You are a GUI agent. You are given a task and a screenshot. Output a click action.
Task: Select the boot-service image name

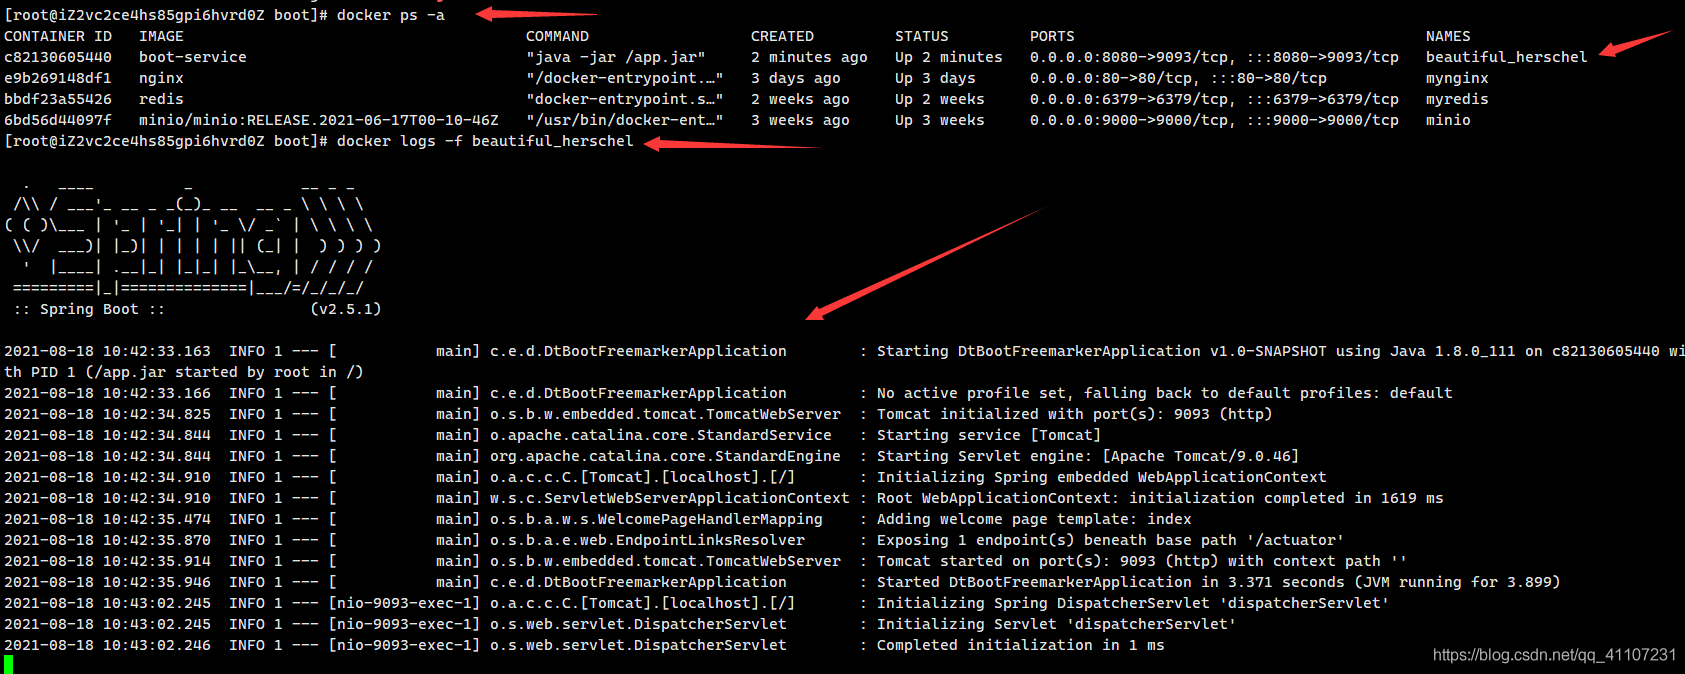point(193,57)
